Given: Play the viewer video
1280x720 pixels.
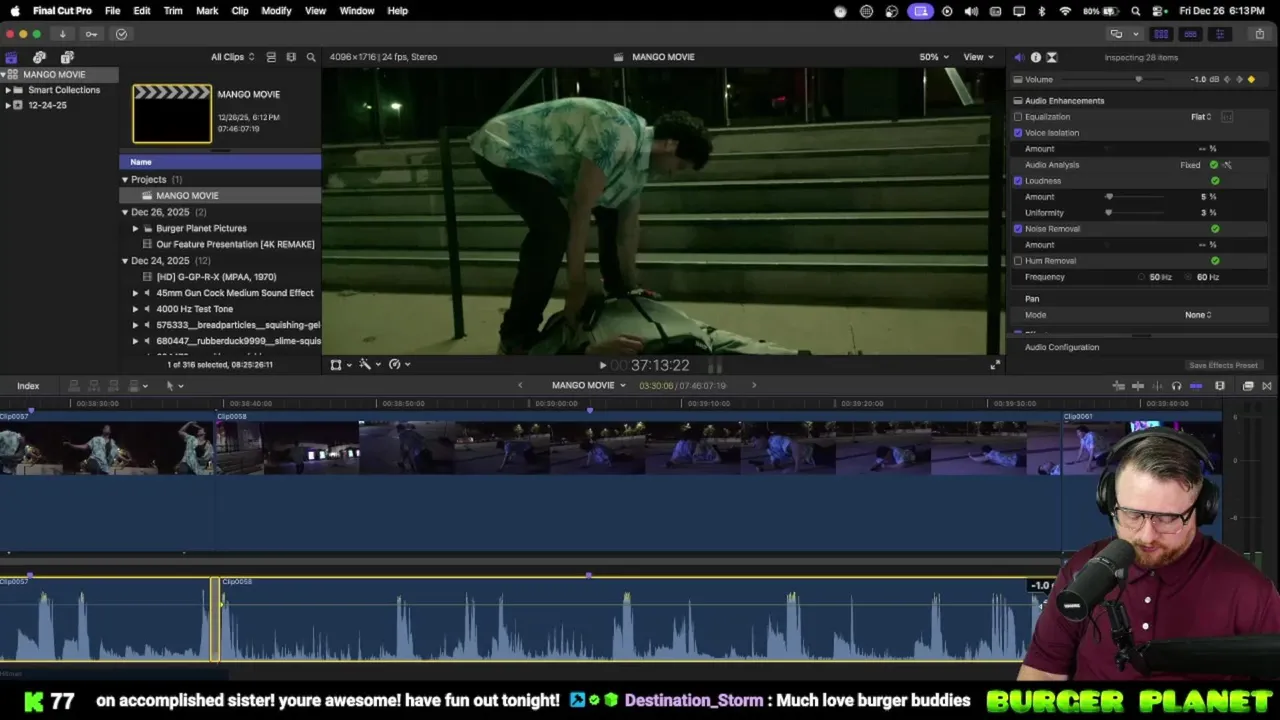Looking at the screenshot, I should pyautogui.click(x=602, y=365).
